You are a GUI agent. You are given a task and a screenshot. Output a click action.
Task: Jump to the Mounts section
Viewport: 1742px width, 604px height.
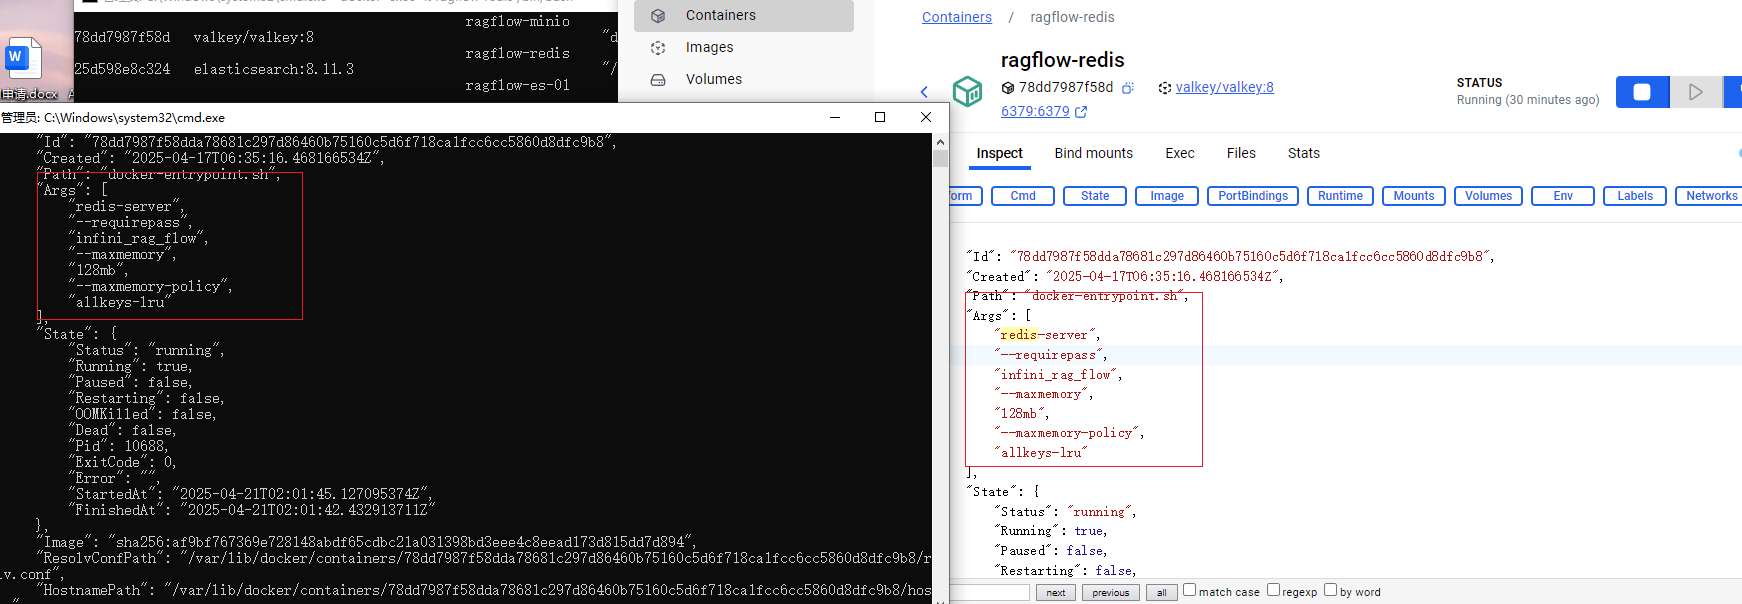[x=1414, y=196]
